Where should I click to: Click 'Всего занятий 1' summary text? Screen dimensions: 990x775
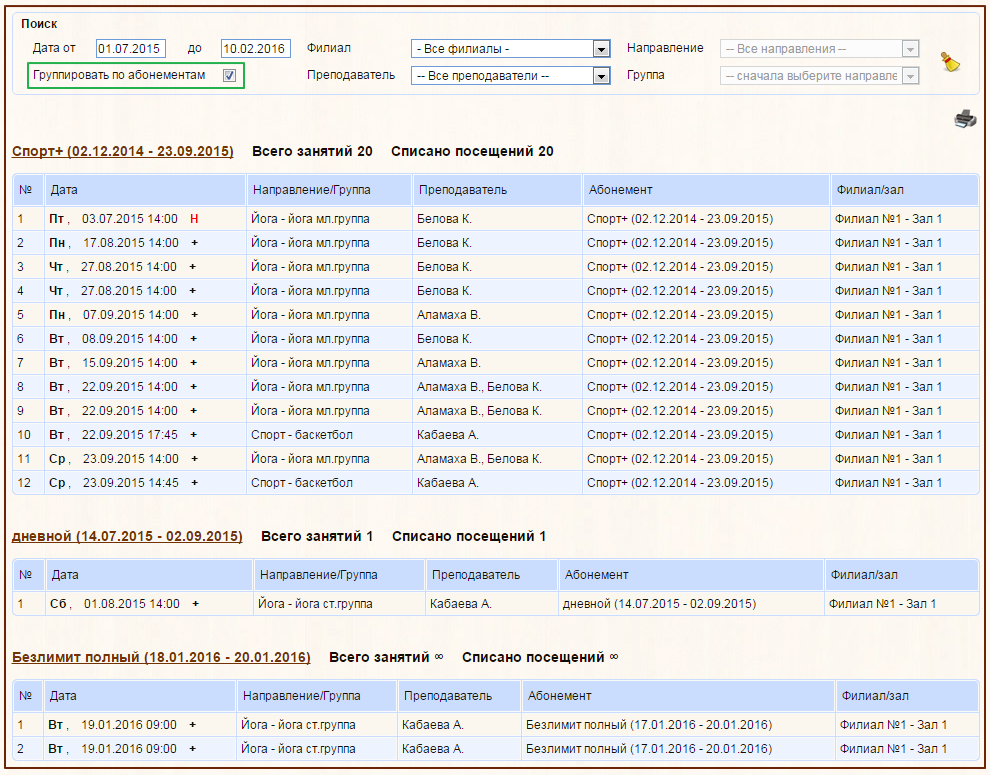(317, 536)
